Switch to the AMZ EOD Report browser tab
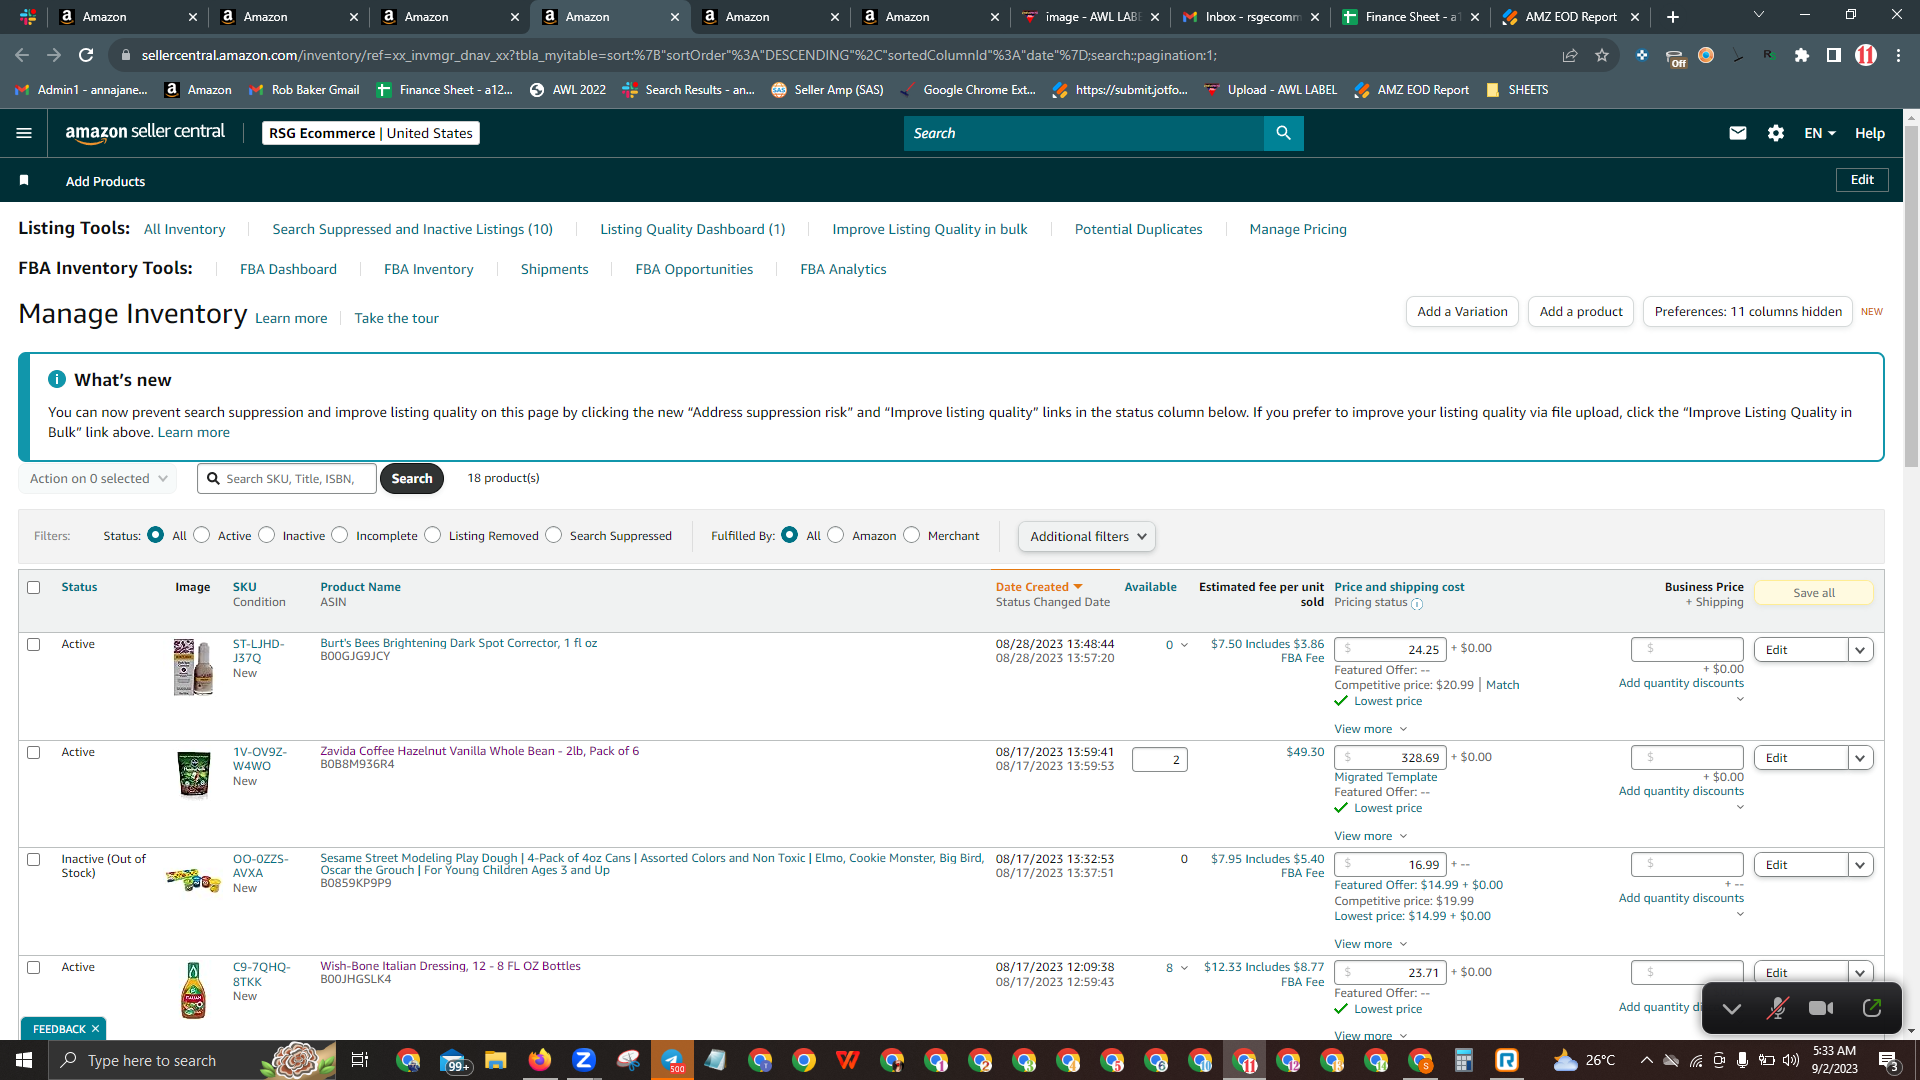This screenshot has height=1080, width=1920. pyautogui.click(x=1570, y=17)
